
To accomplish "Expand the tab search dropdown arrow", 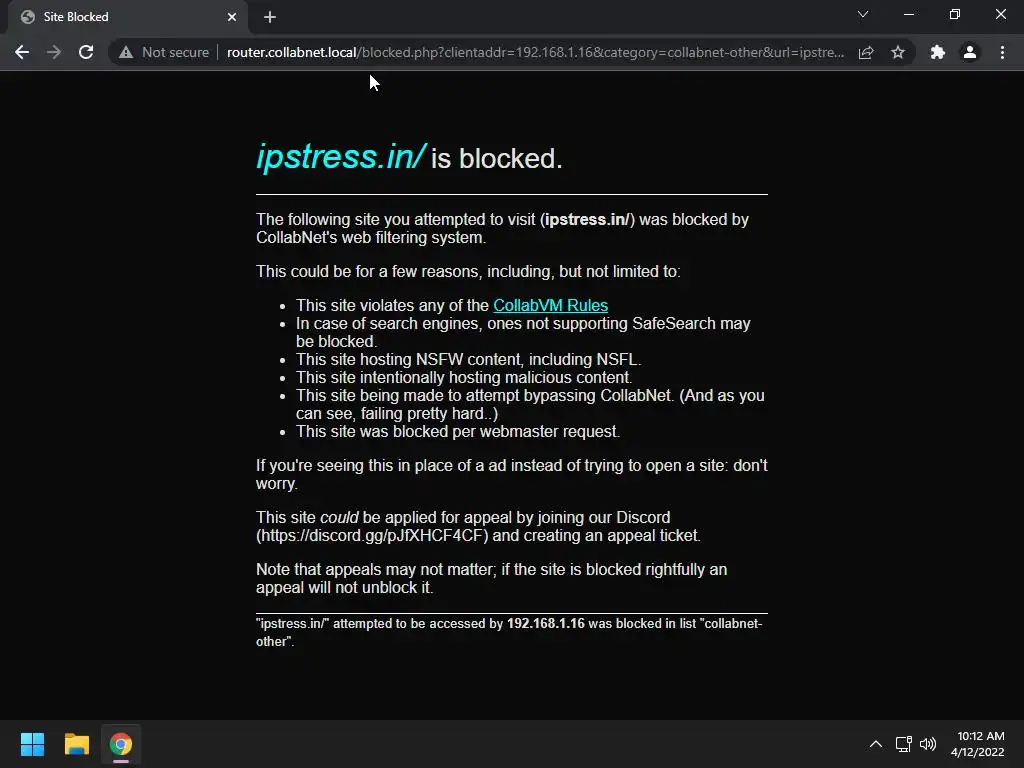I will point(863,14).
